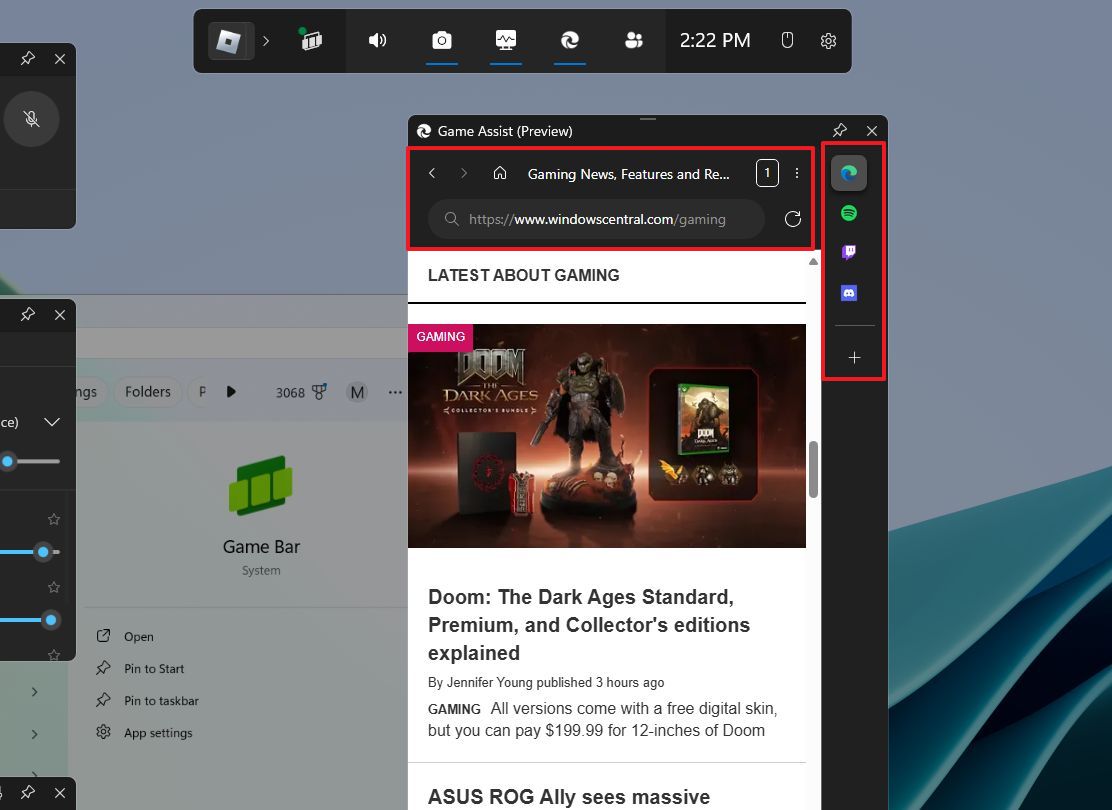Click the mouse click-through icon in Game Bar
Image resolution: width=1112 pixels, height=810 pixels.
pyautogui.click(x=787, y=40)
